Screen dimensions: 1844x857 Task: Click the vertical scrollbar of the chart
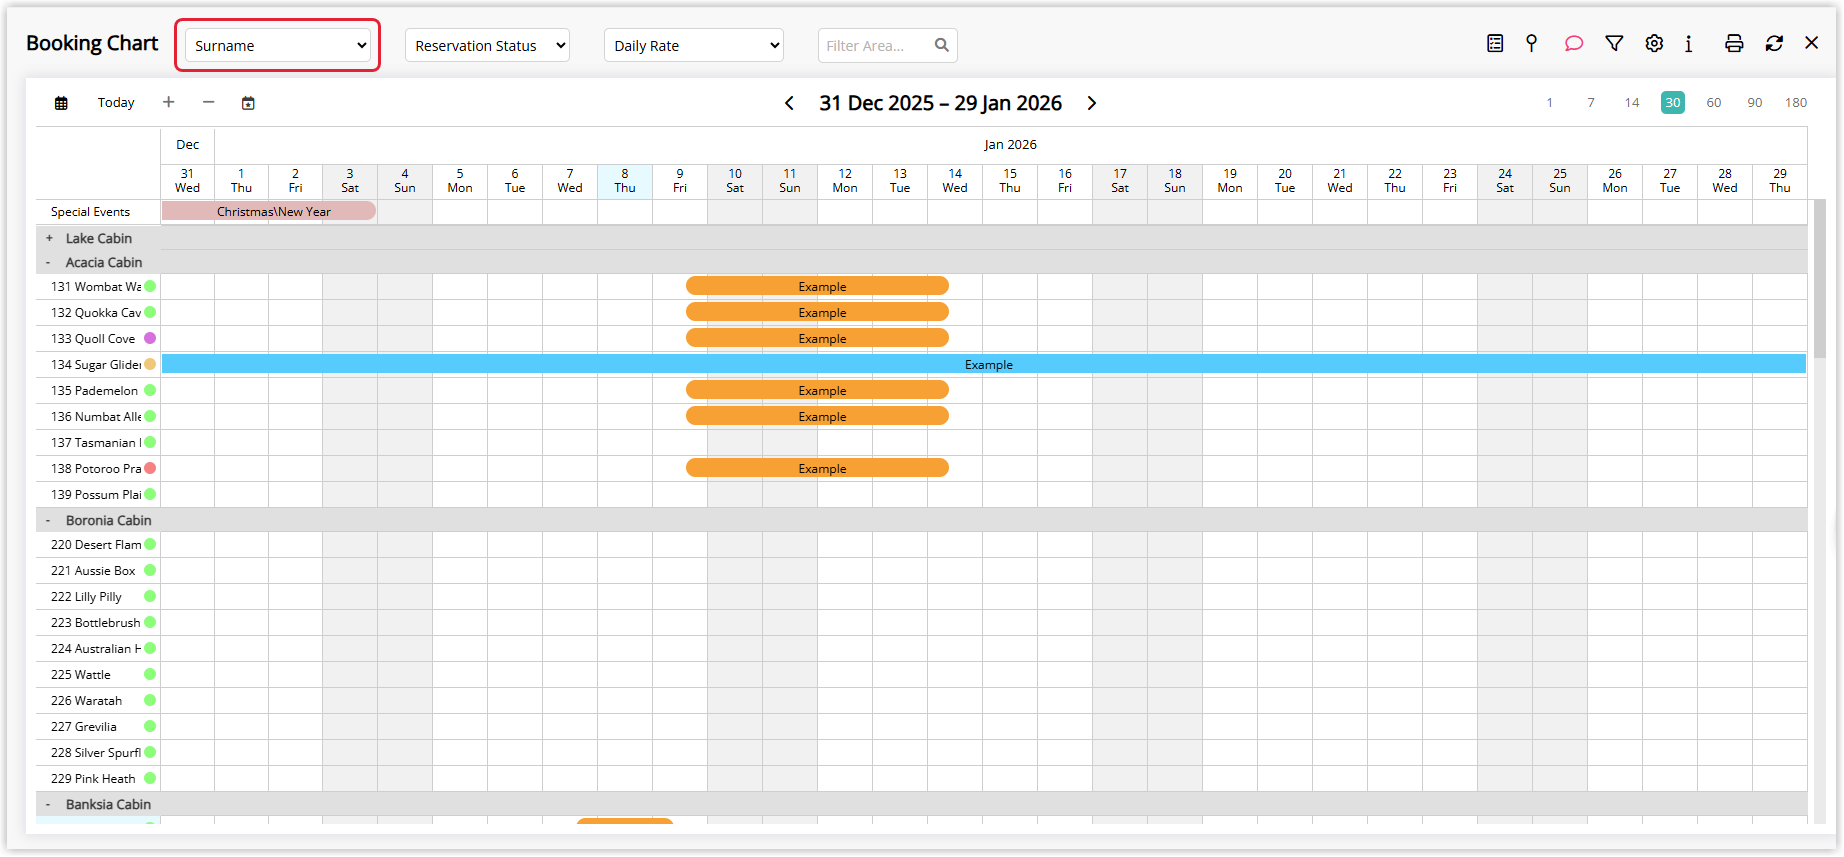[1820, 279]
